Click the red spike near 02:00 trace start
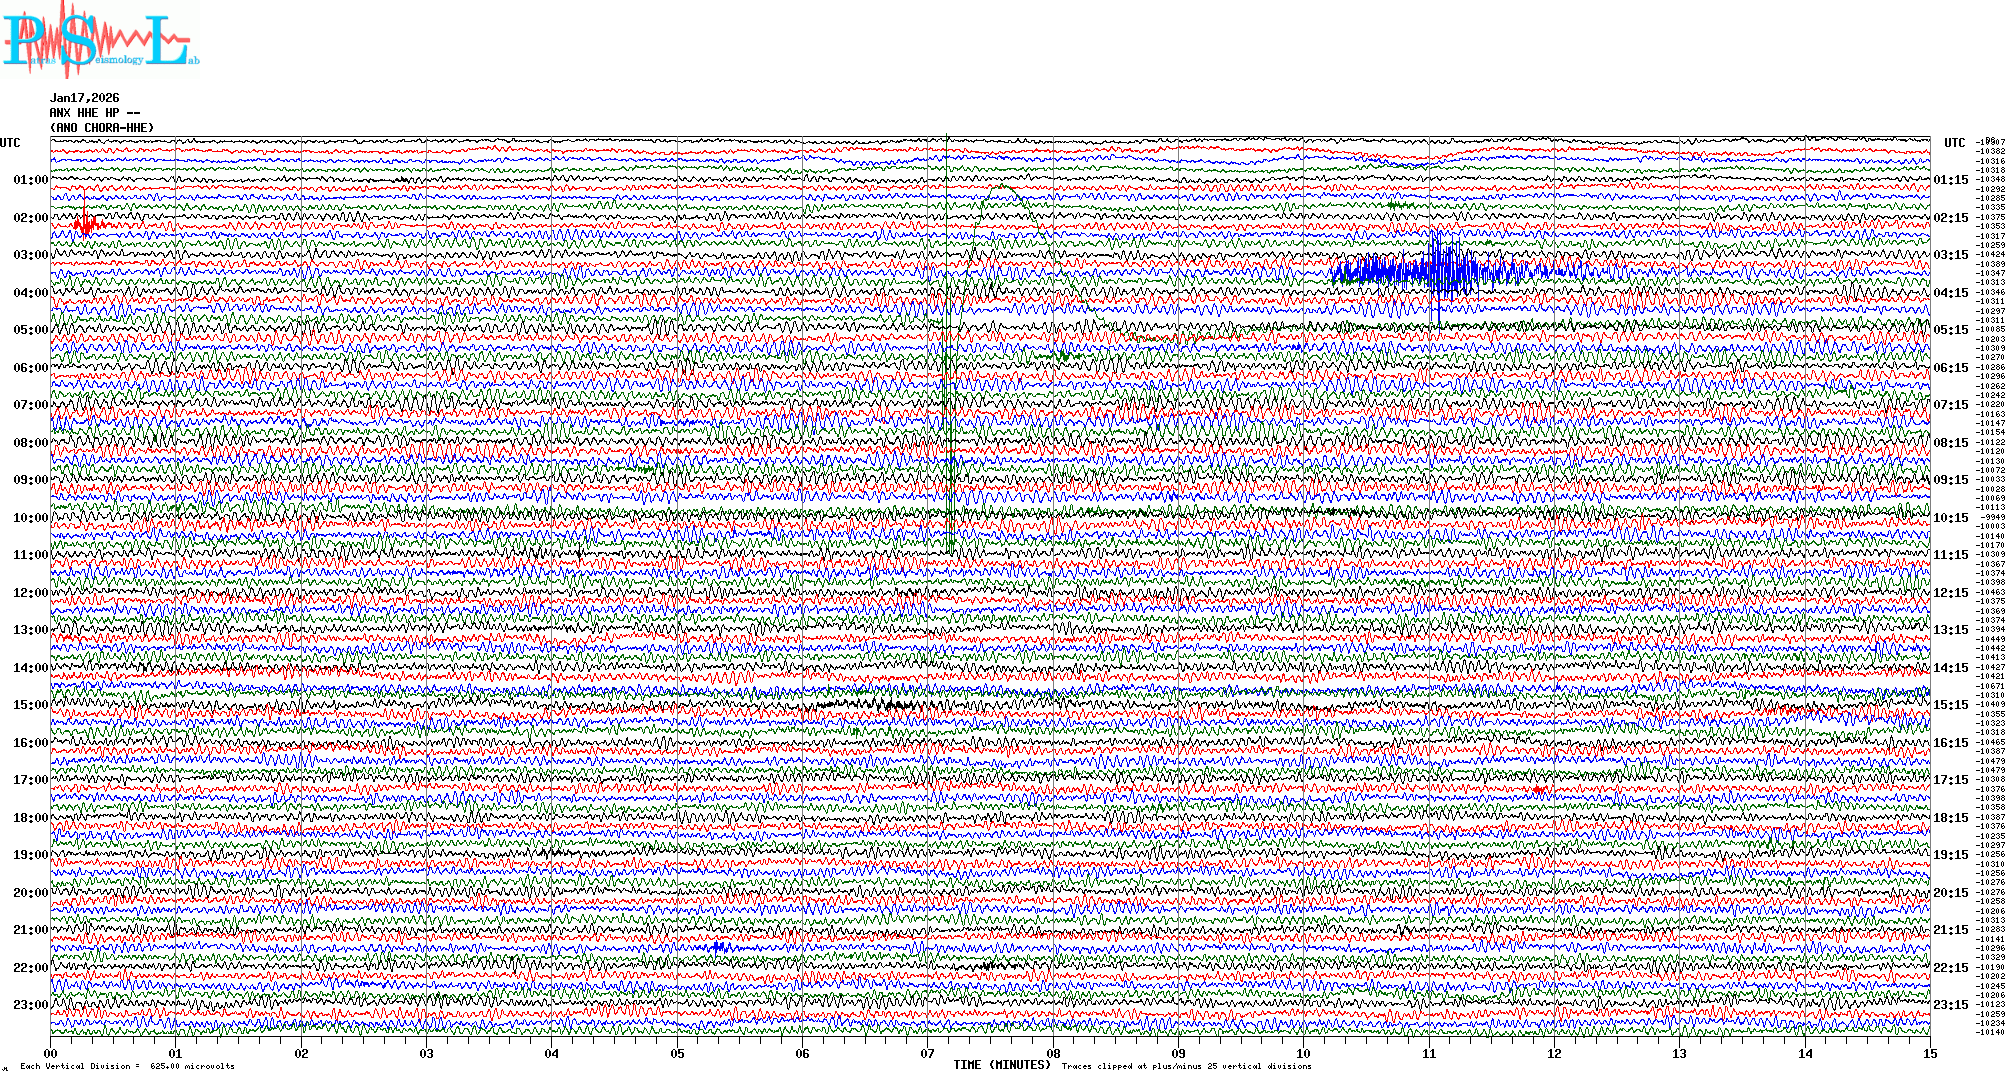Screen dimensions: 2010x1080 (x=86, y=224)
